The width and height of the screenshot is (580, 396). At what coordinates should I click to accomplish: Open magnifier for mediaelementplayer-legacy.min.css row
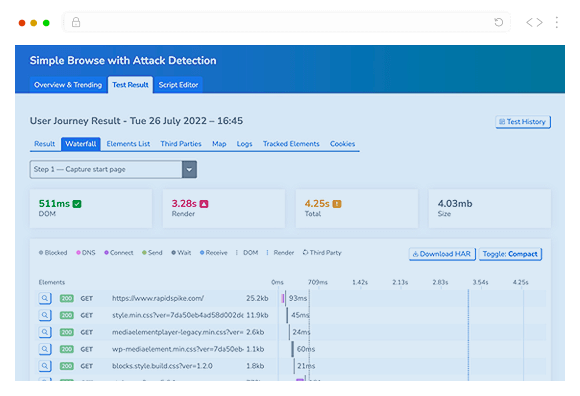tap(45, 332)
